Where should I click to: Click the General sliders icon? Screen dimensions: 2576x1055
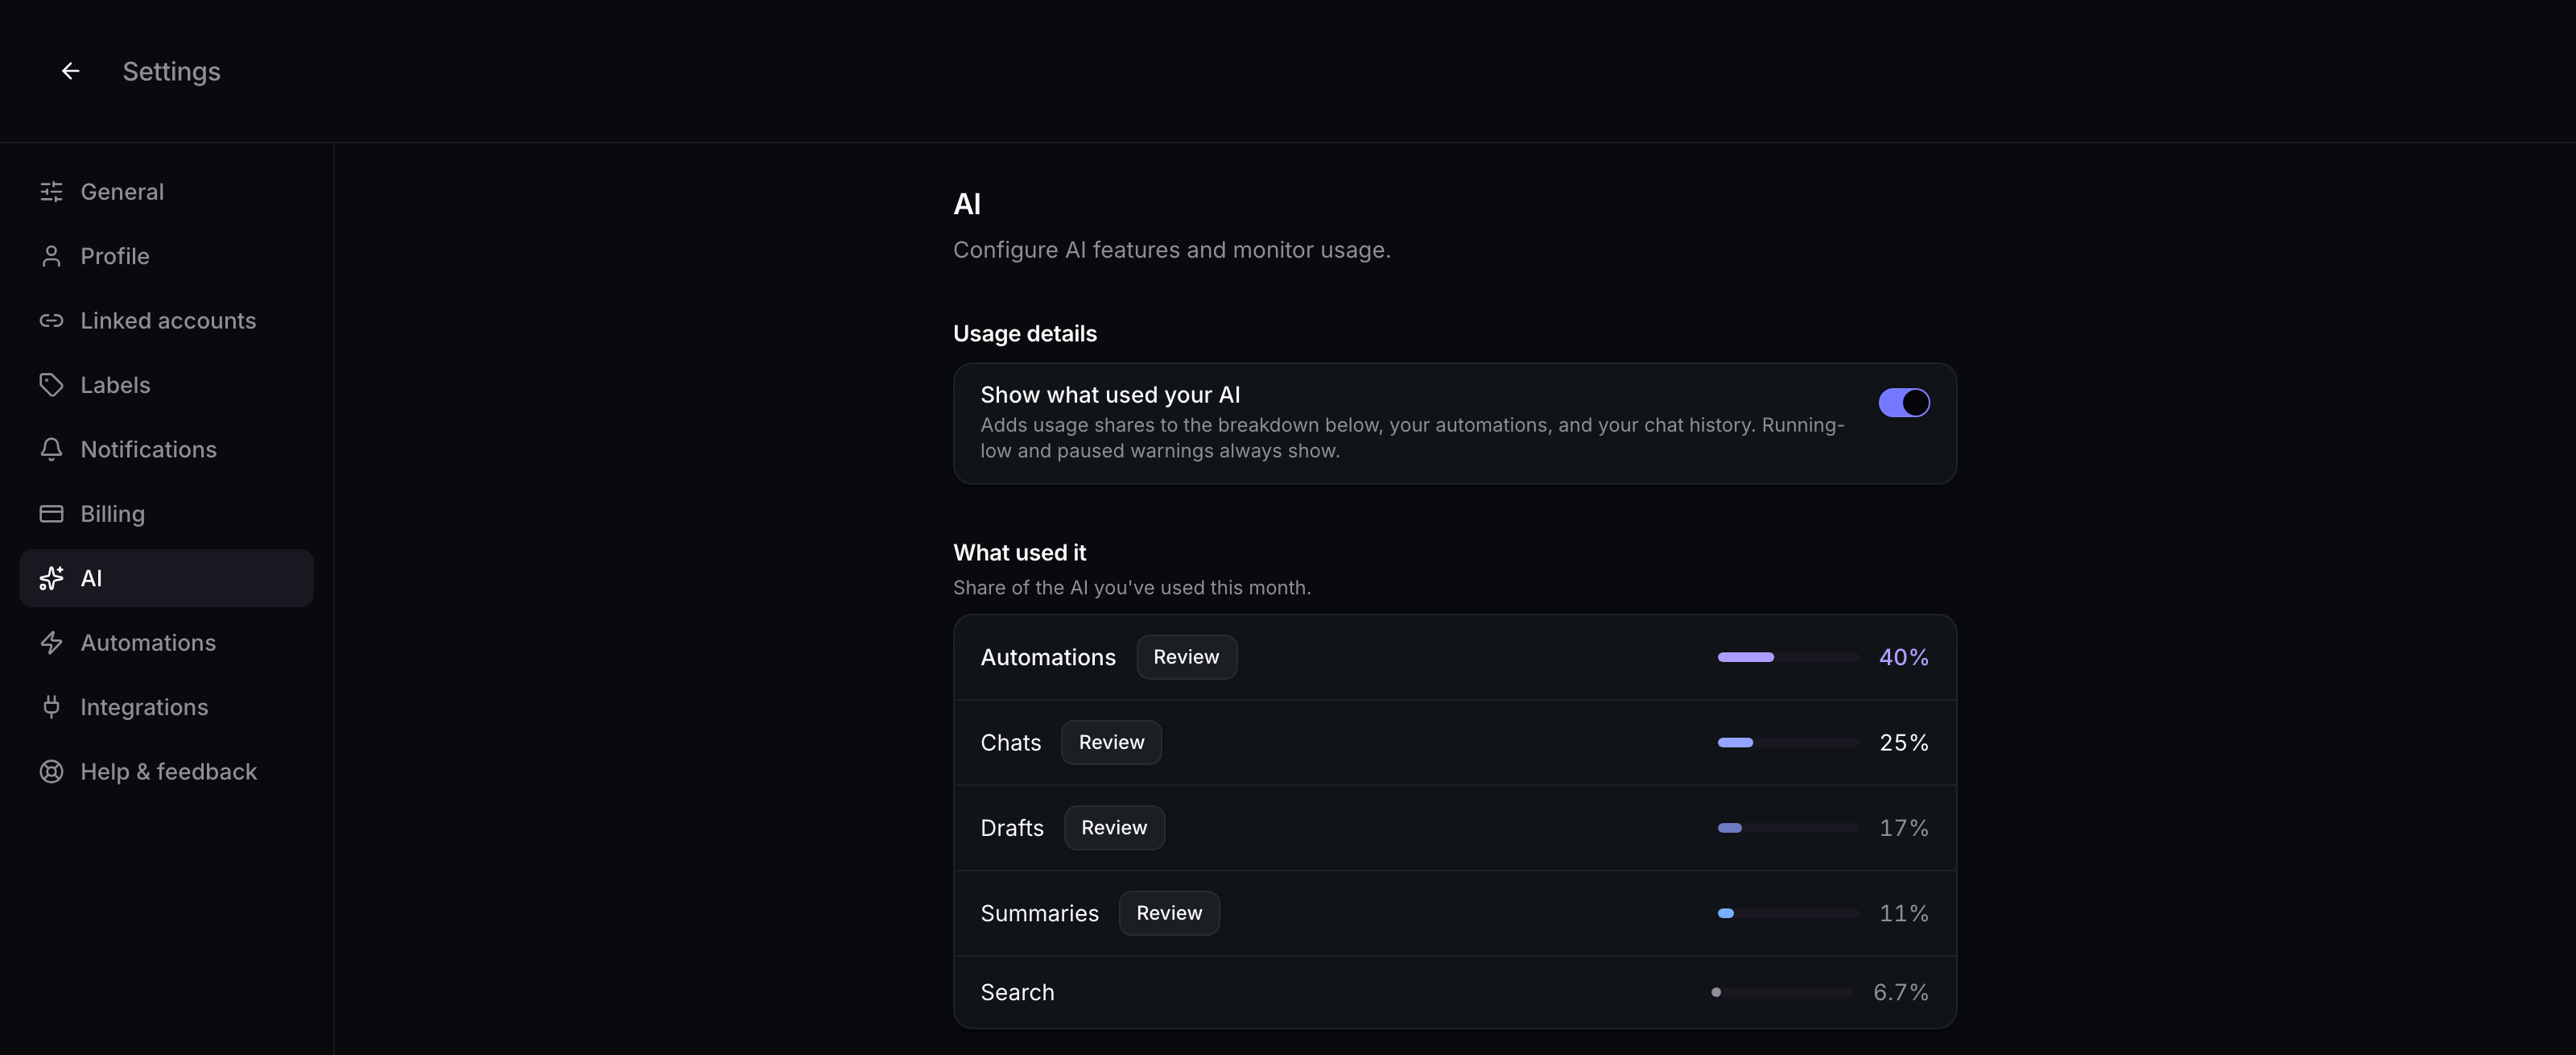pos(51,192)
